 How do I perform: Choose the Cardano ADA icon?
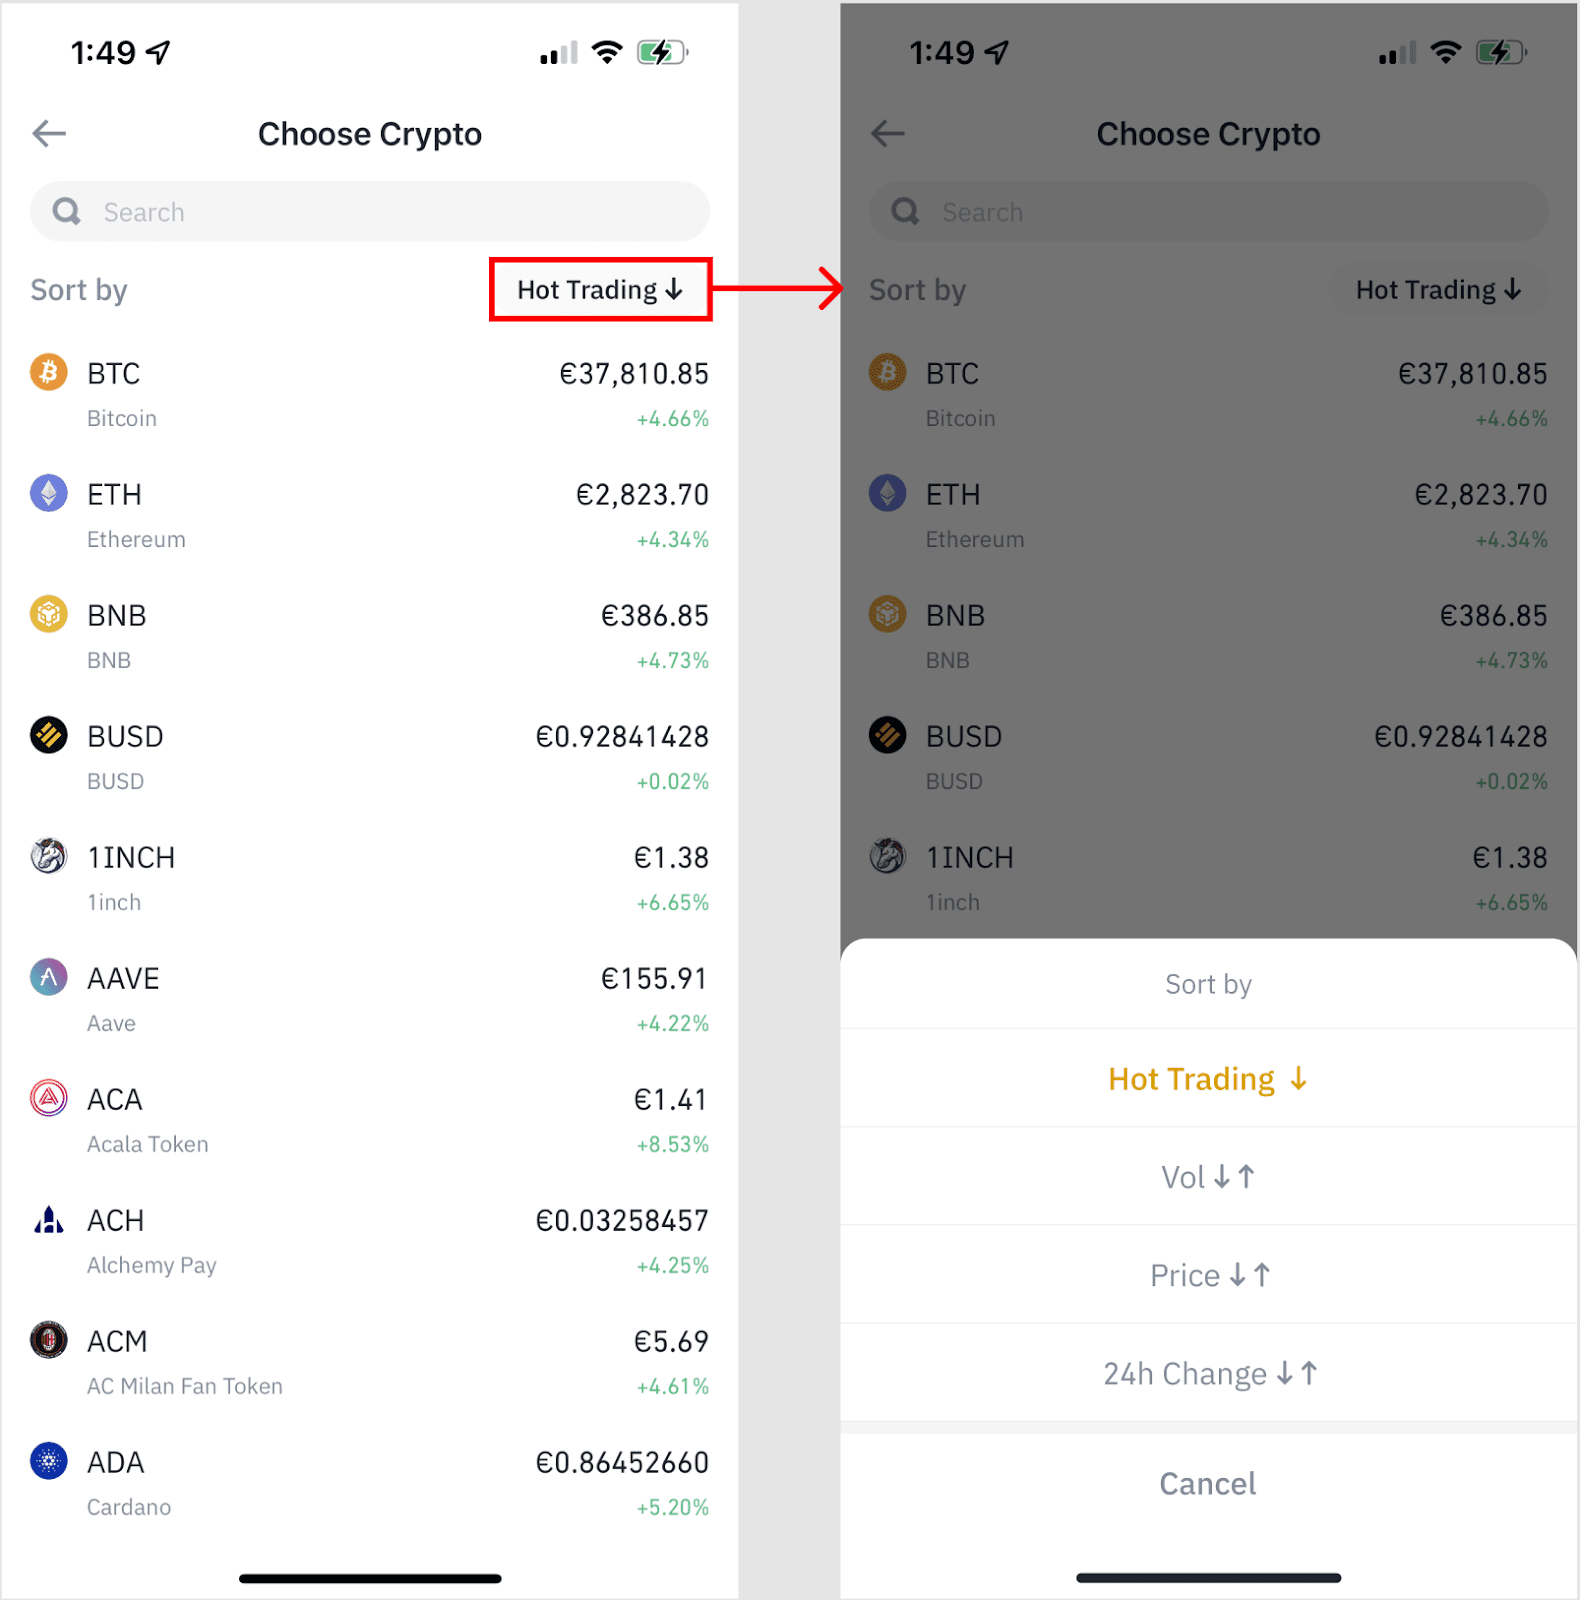coord(48,1461)
